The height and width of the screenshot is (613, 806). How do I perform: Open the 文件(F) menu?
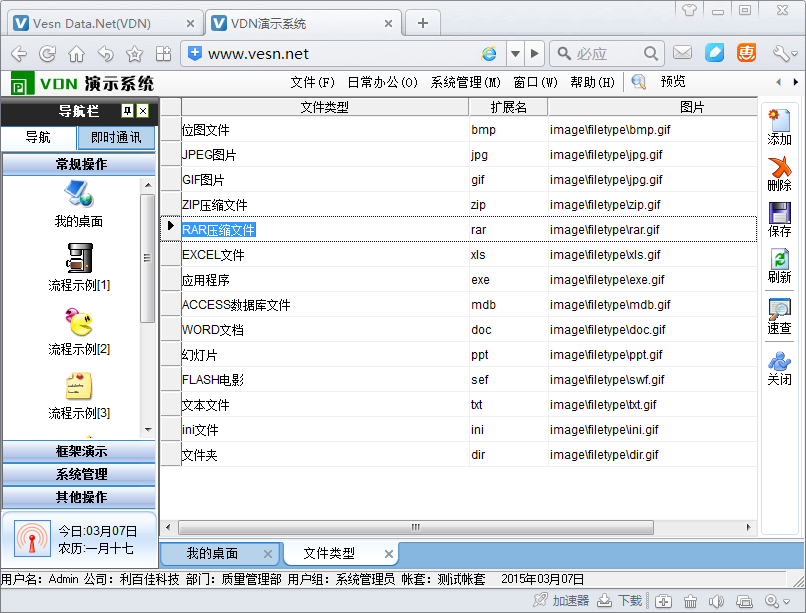click(312, 82)
